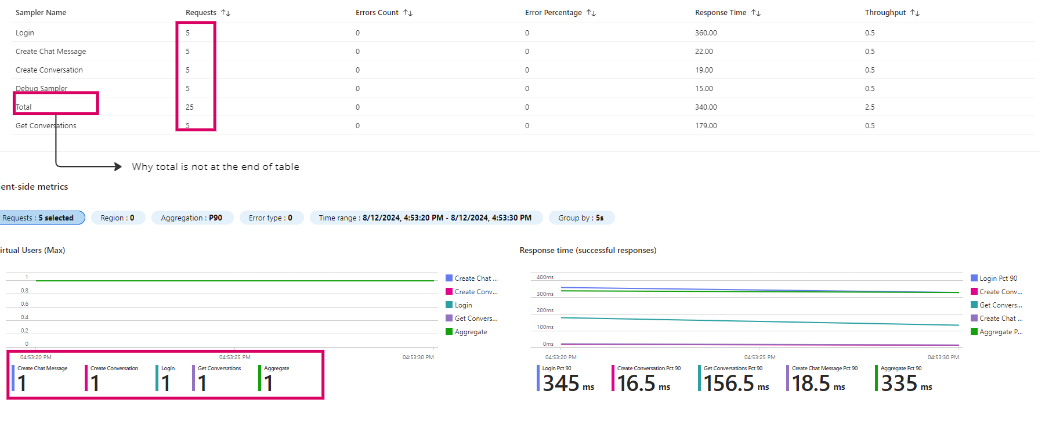The image size is (1047, 424).
Task: Click the Response time chart title
Action: click(x=588, y=250)
